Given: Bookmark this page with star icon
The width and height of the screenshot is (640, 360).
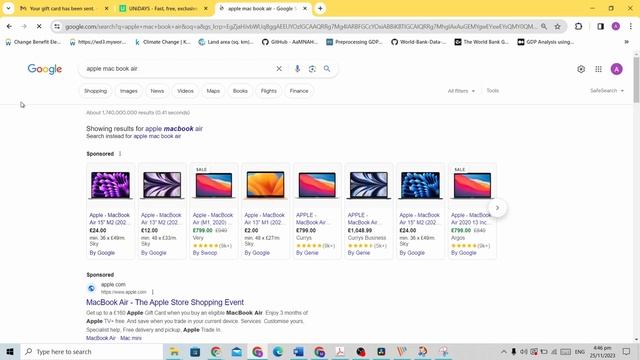Looking at the screenshot, I should click(x=557, y=27).
